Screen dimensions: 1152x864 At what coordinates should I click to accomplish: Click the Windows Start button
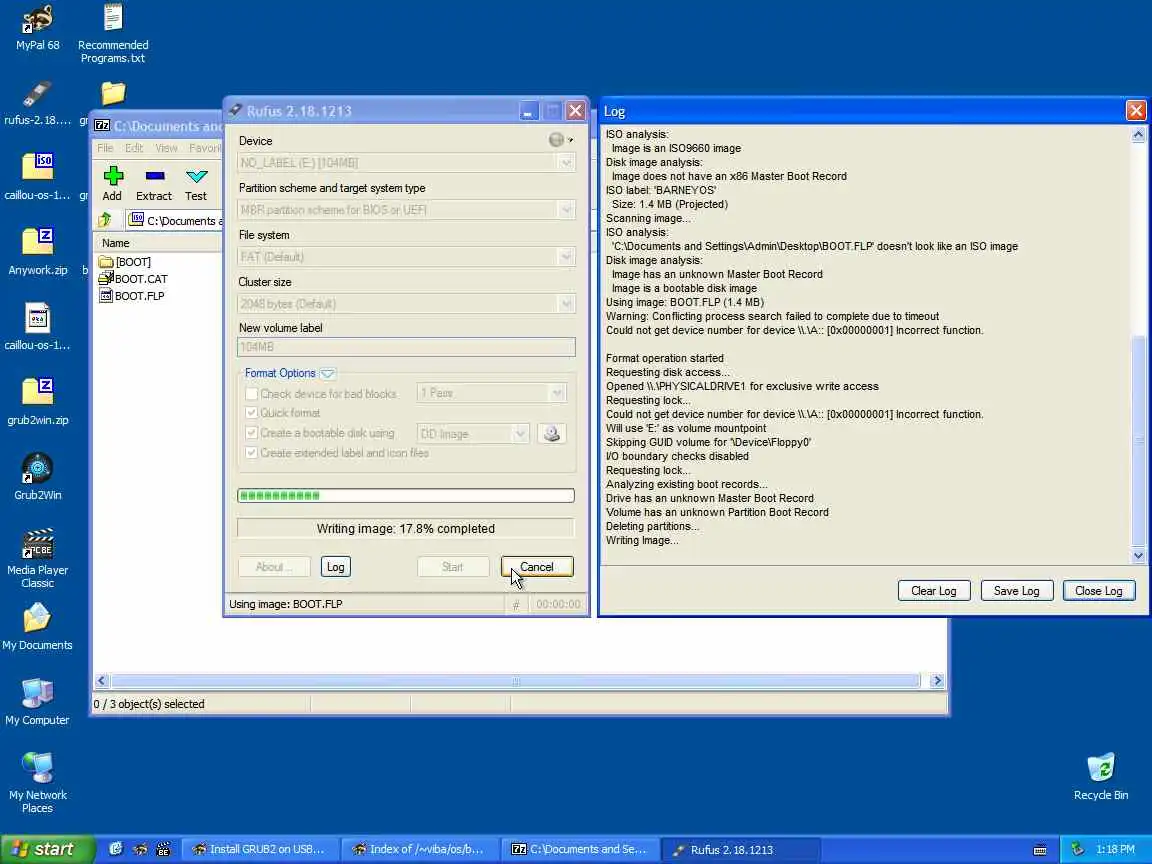click(48, 849)
